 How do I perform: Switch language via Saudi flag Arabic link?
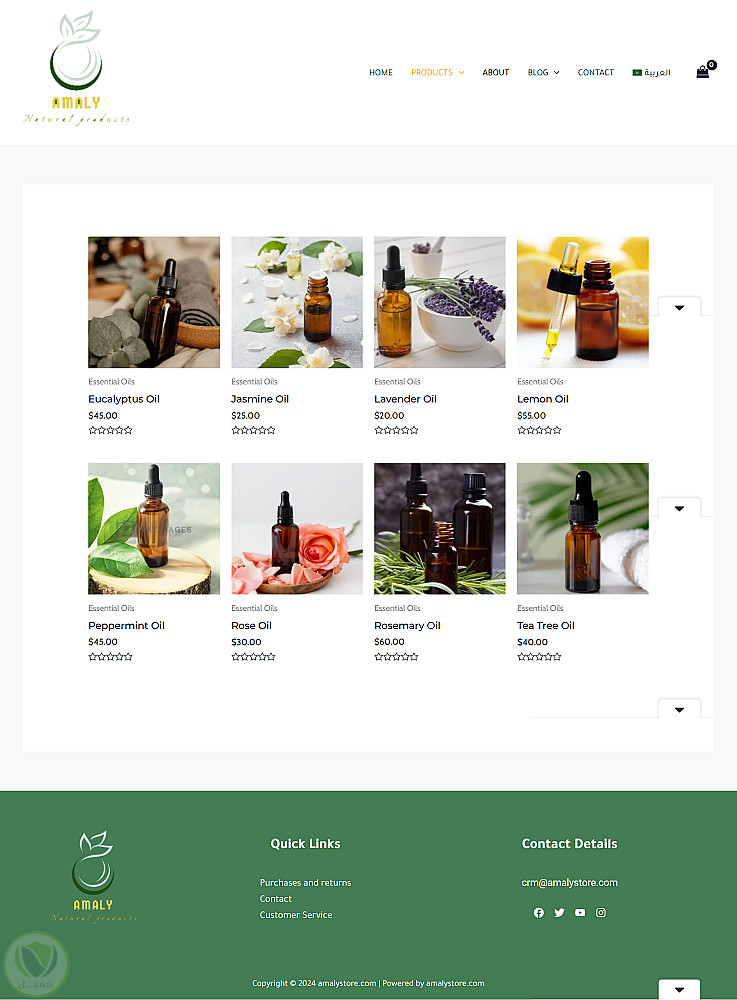[651, 73]
